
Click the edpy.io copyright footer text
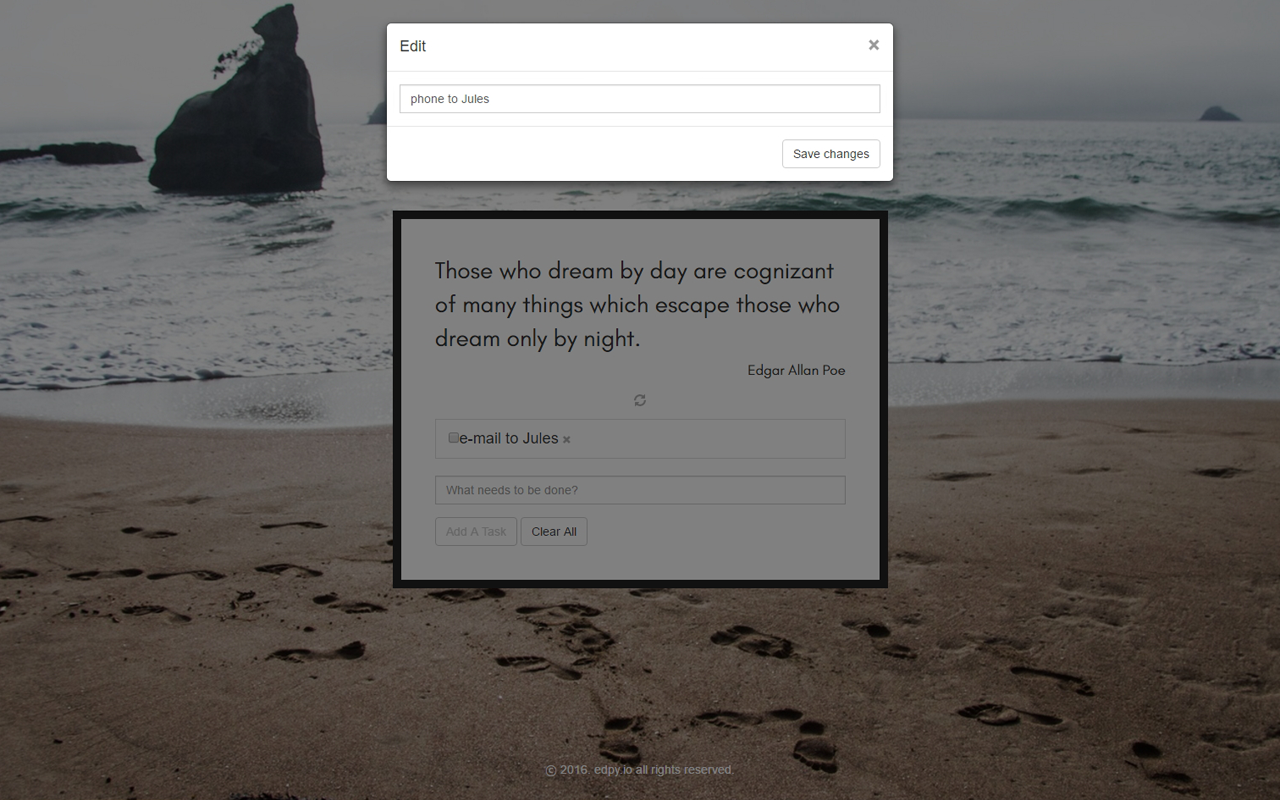[639, 770]
